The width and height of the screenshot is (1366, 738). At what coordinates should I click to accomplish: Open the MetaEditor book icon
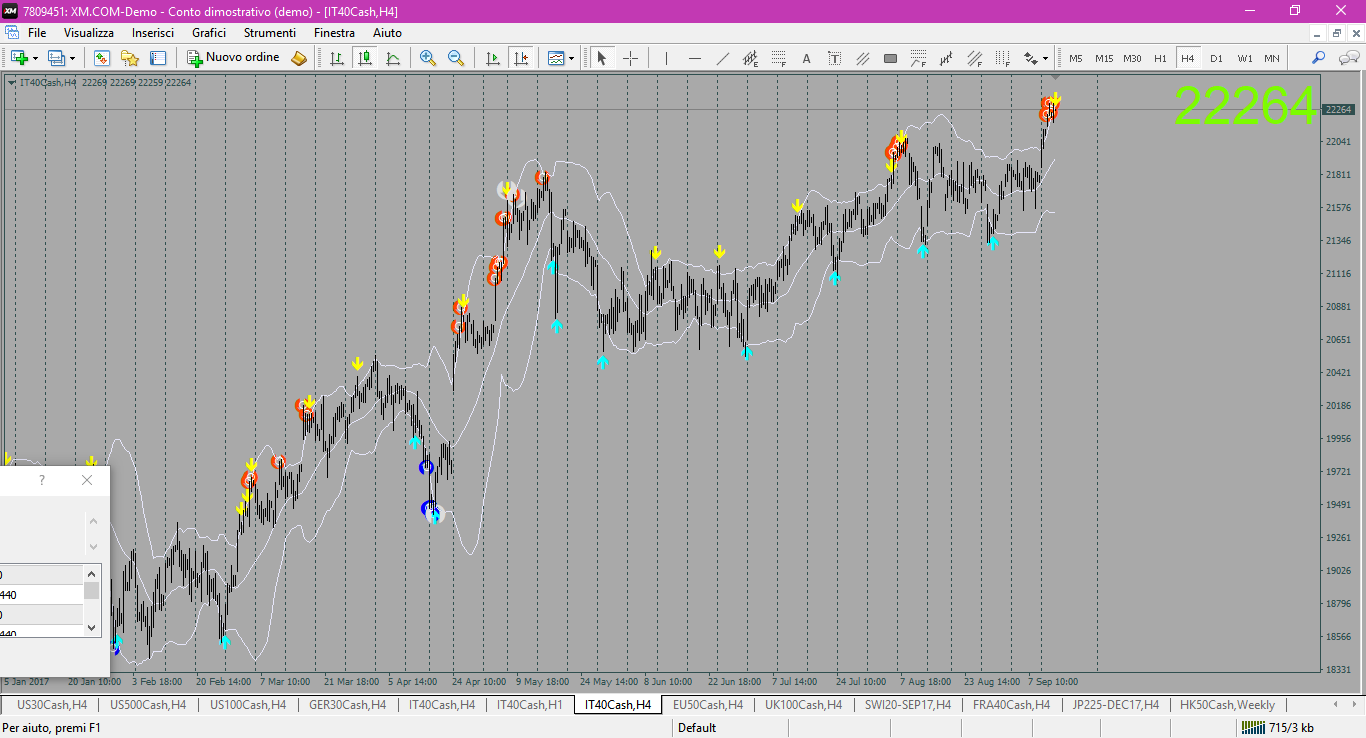pos(299,58)
